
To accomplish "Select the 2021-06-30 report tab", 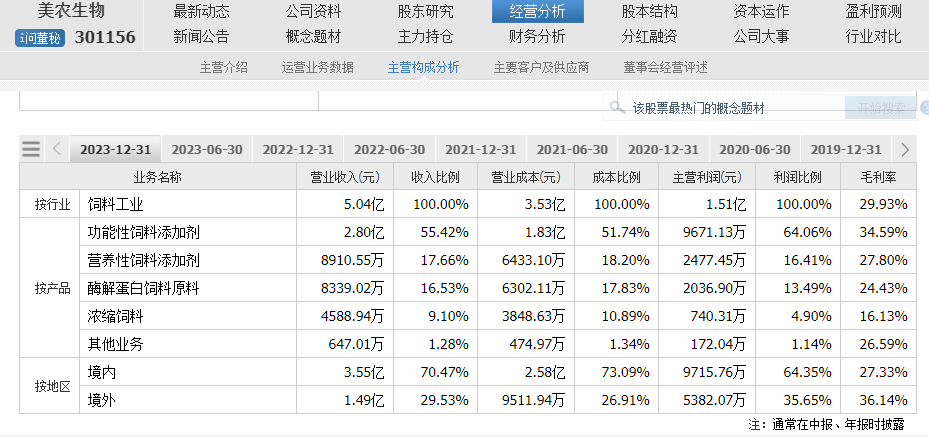I will click(572, 150).
